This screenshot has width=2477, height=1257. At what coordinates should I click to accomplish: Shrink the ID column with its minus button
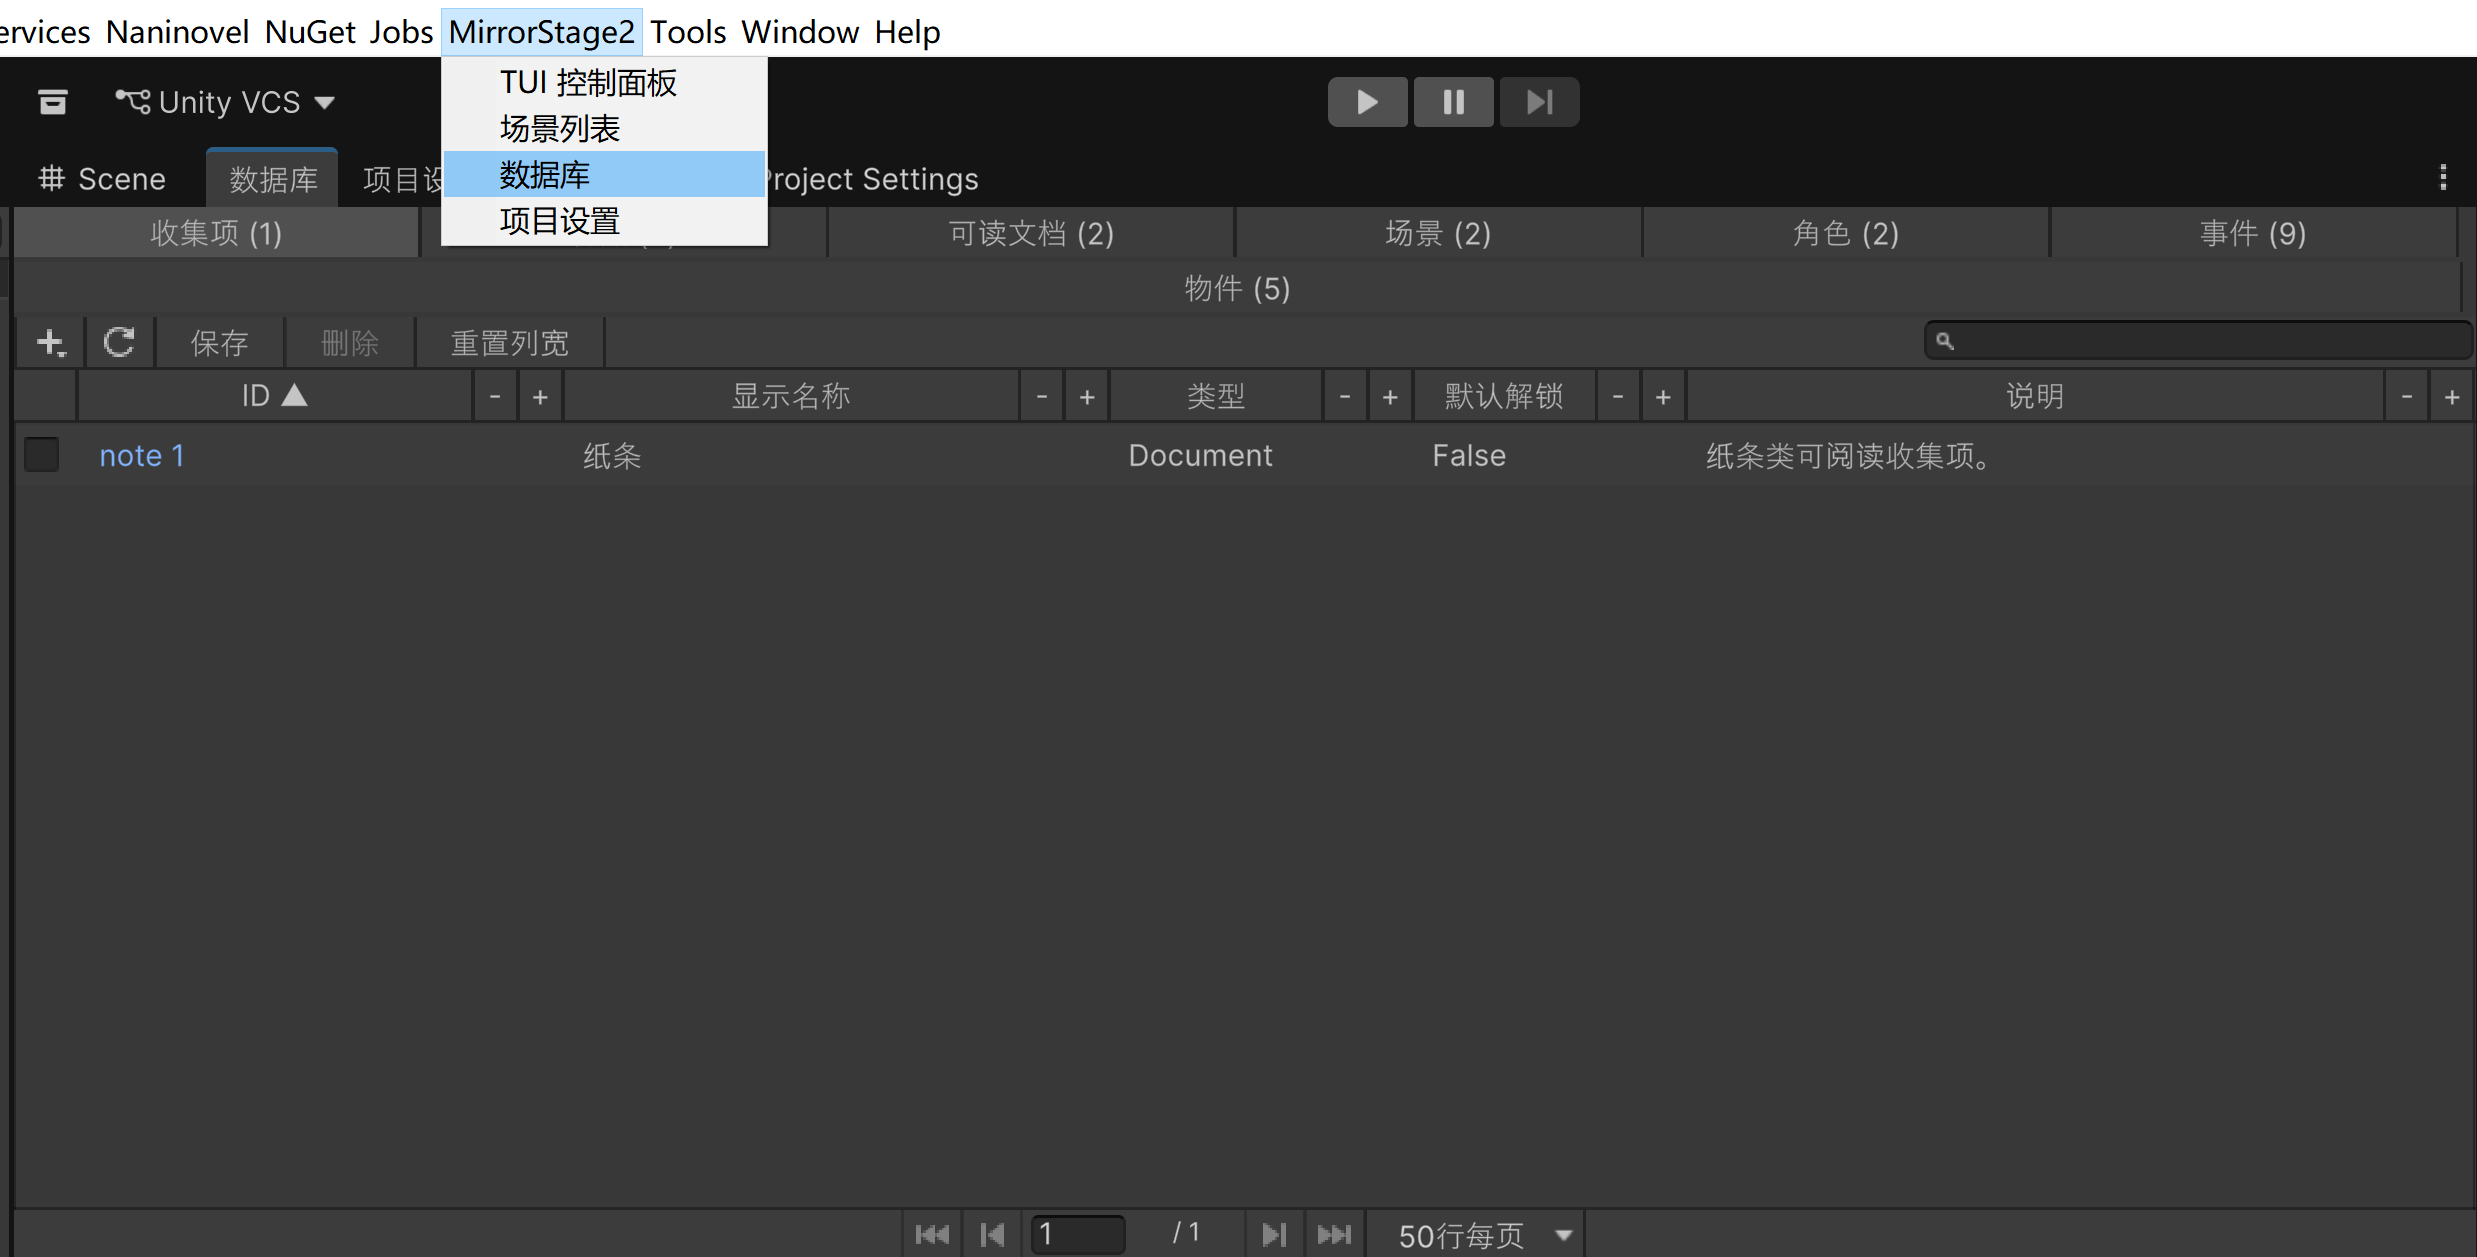click(495, 397)
